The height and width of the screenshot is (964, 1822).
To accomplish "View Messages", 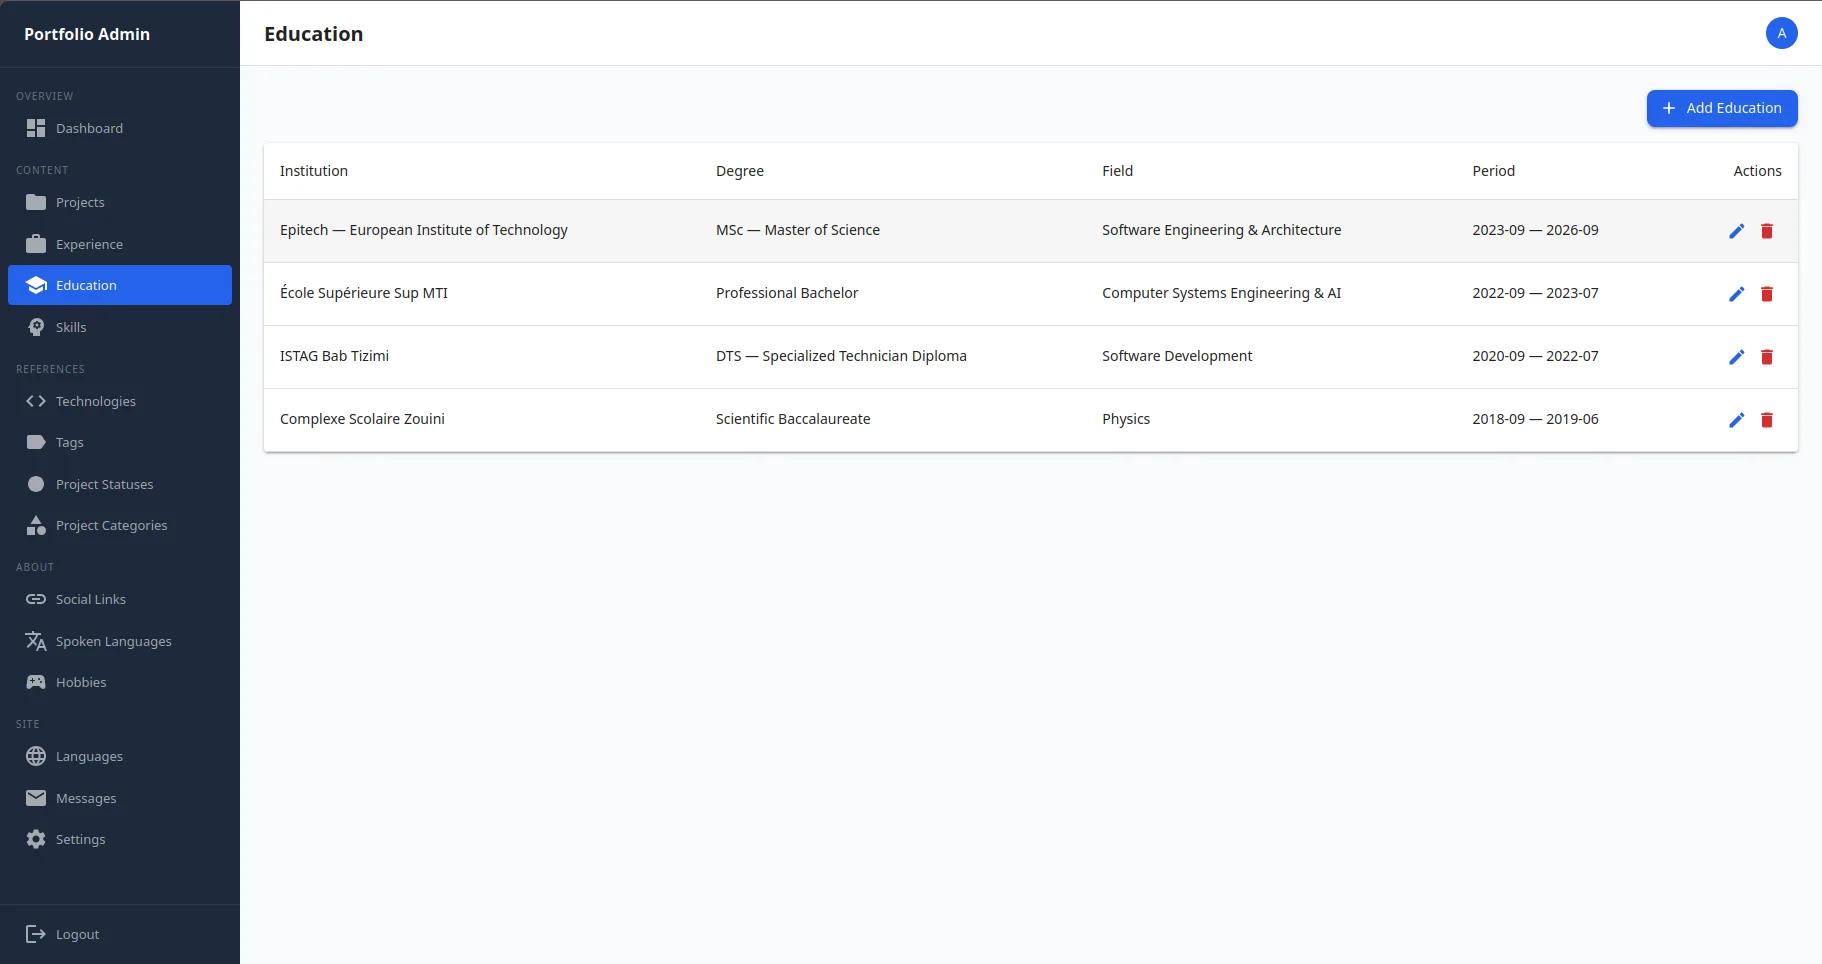I will click(x=120, y=798).
